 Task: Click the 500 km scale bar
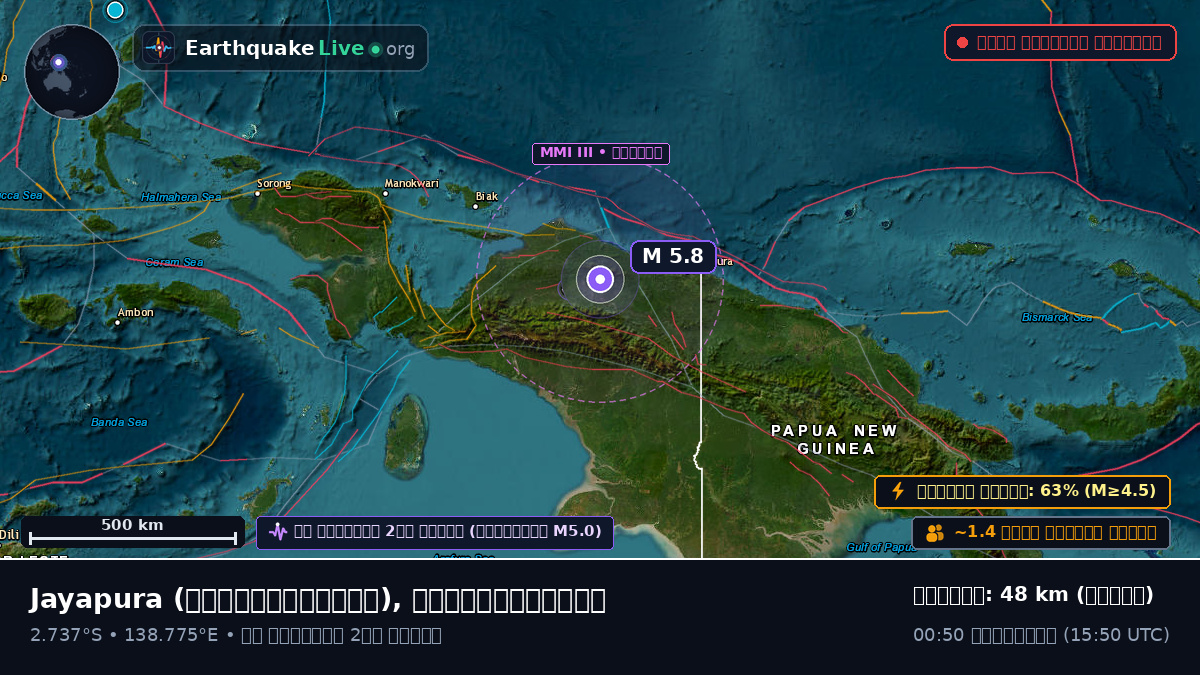click(x=132, y=532)
